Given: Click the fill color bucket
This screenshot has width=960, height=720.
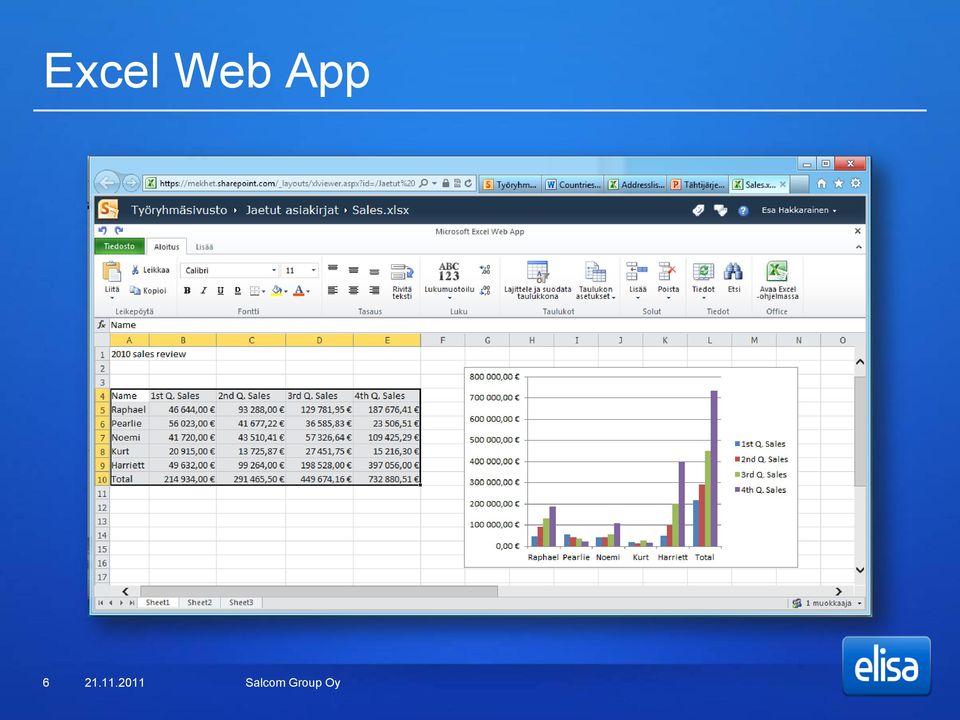Looking at the screenshot, I should point(277,291).
